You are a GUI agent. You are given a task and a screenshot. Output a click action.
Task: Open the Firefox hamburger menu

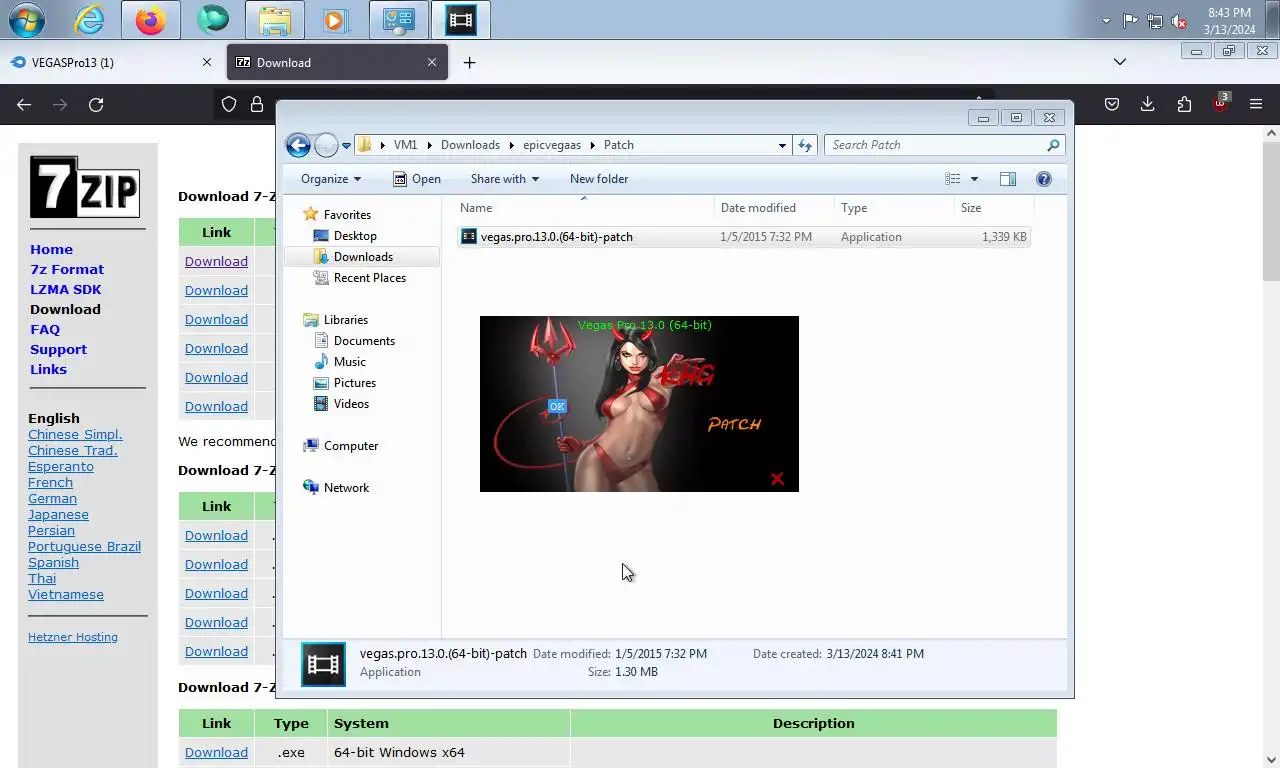[1256, 104]
